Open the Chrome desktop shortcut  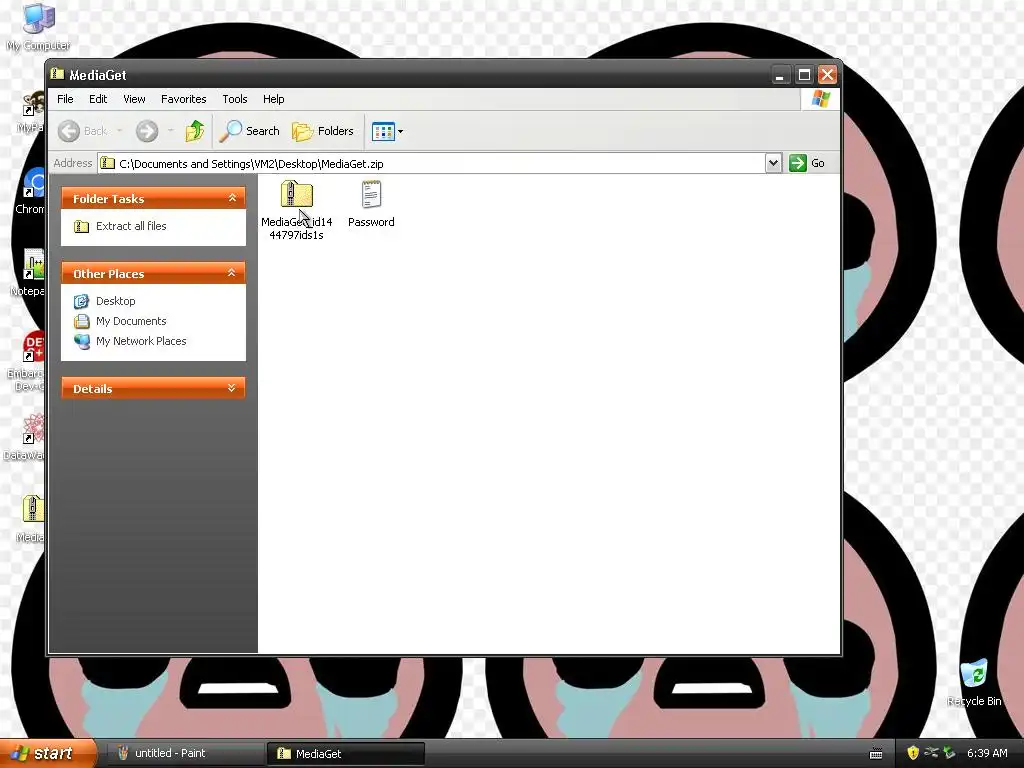[31, 192]
